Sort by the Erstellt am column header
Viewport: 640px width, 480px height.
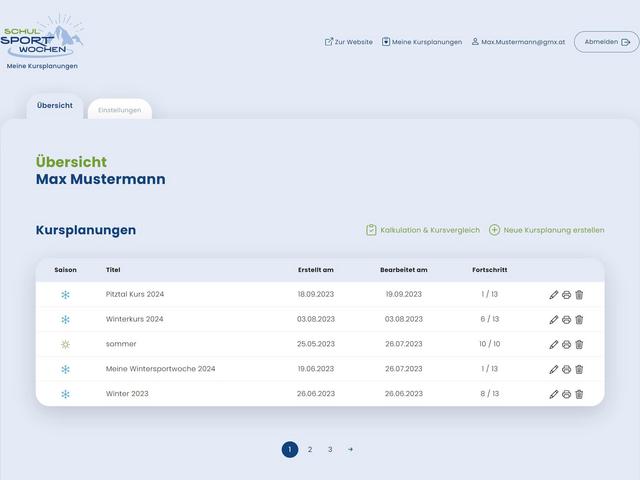(316, 270)
